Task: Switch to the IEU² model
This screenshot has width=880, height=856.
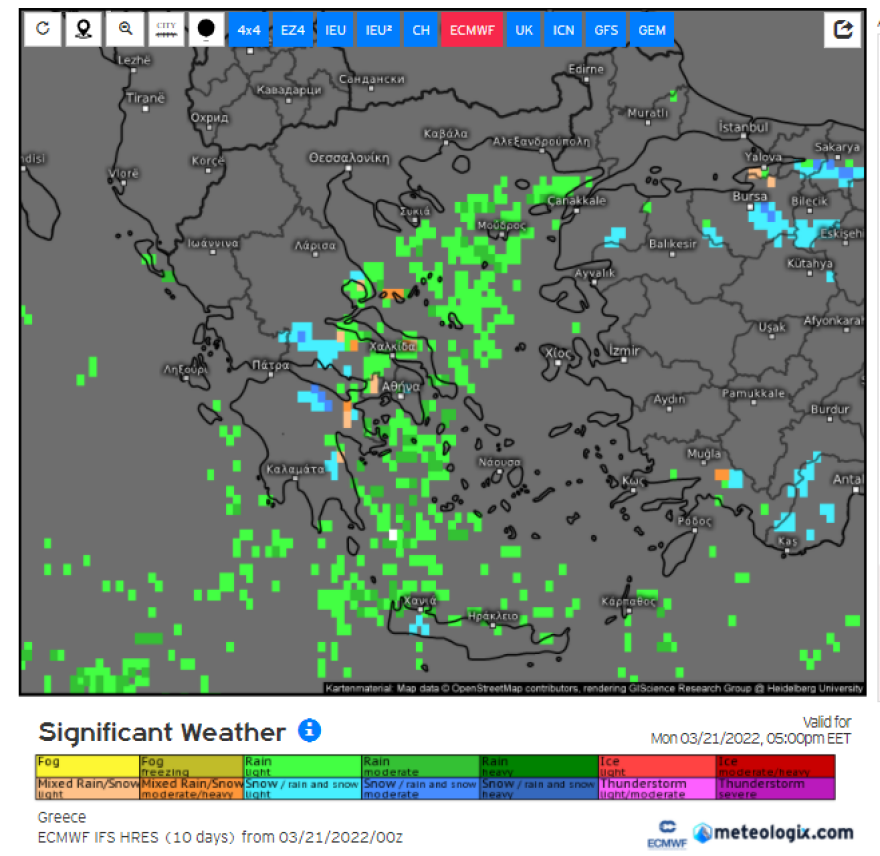Action: (378, 30)
